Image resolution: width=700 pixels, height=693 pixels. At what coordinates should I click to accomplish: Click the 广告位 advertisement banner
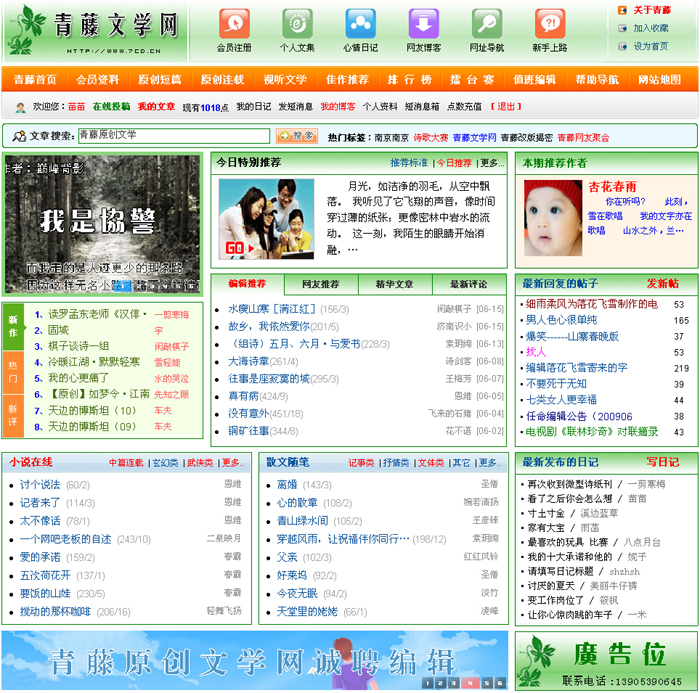(606, 661)
